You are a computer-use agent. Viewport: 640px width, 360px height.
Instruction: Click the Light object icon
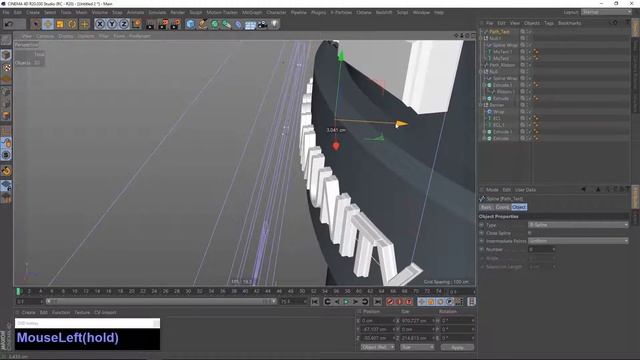point(275,24)
